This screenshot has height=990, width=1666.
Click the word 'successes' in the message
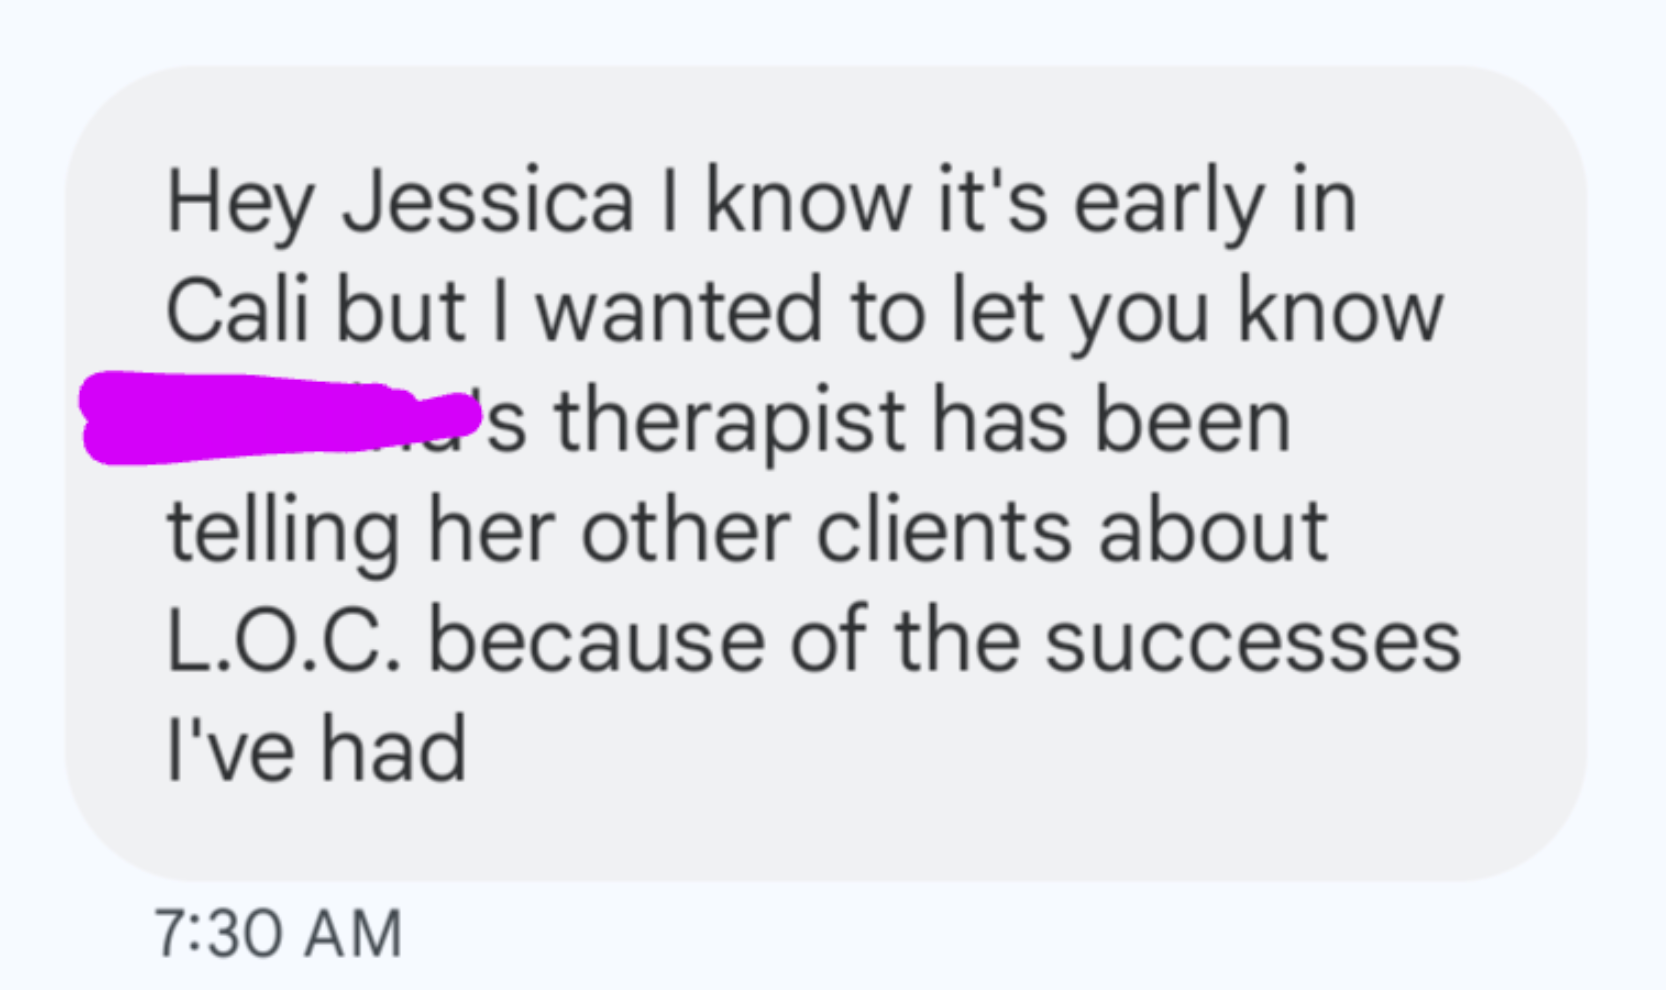click(1253, 640)
